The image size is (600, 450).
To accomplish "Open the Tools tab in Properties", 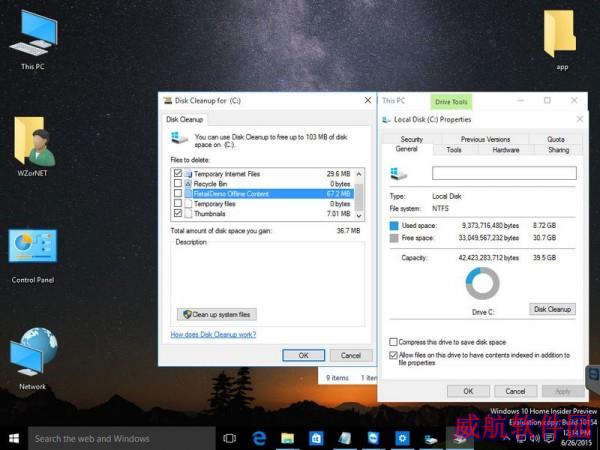I will [454, 150].
